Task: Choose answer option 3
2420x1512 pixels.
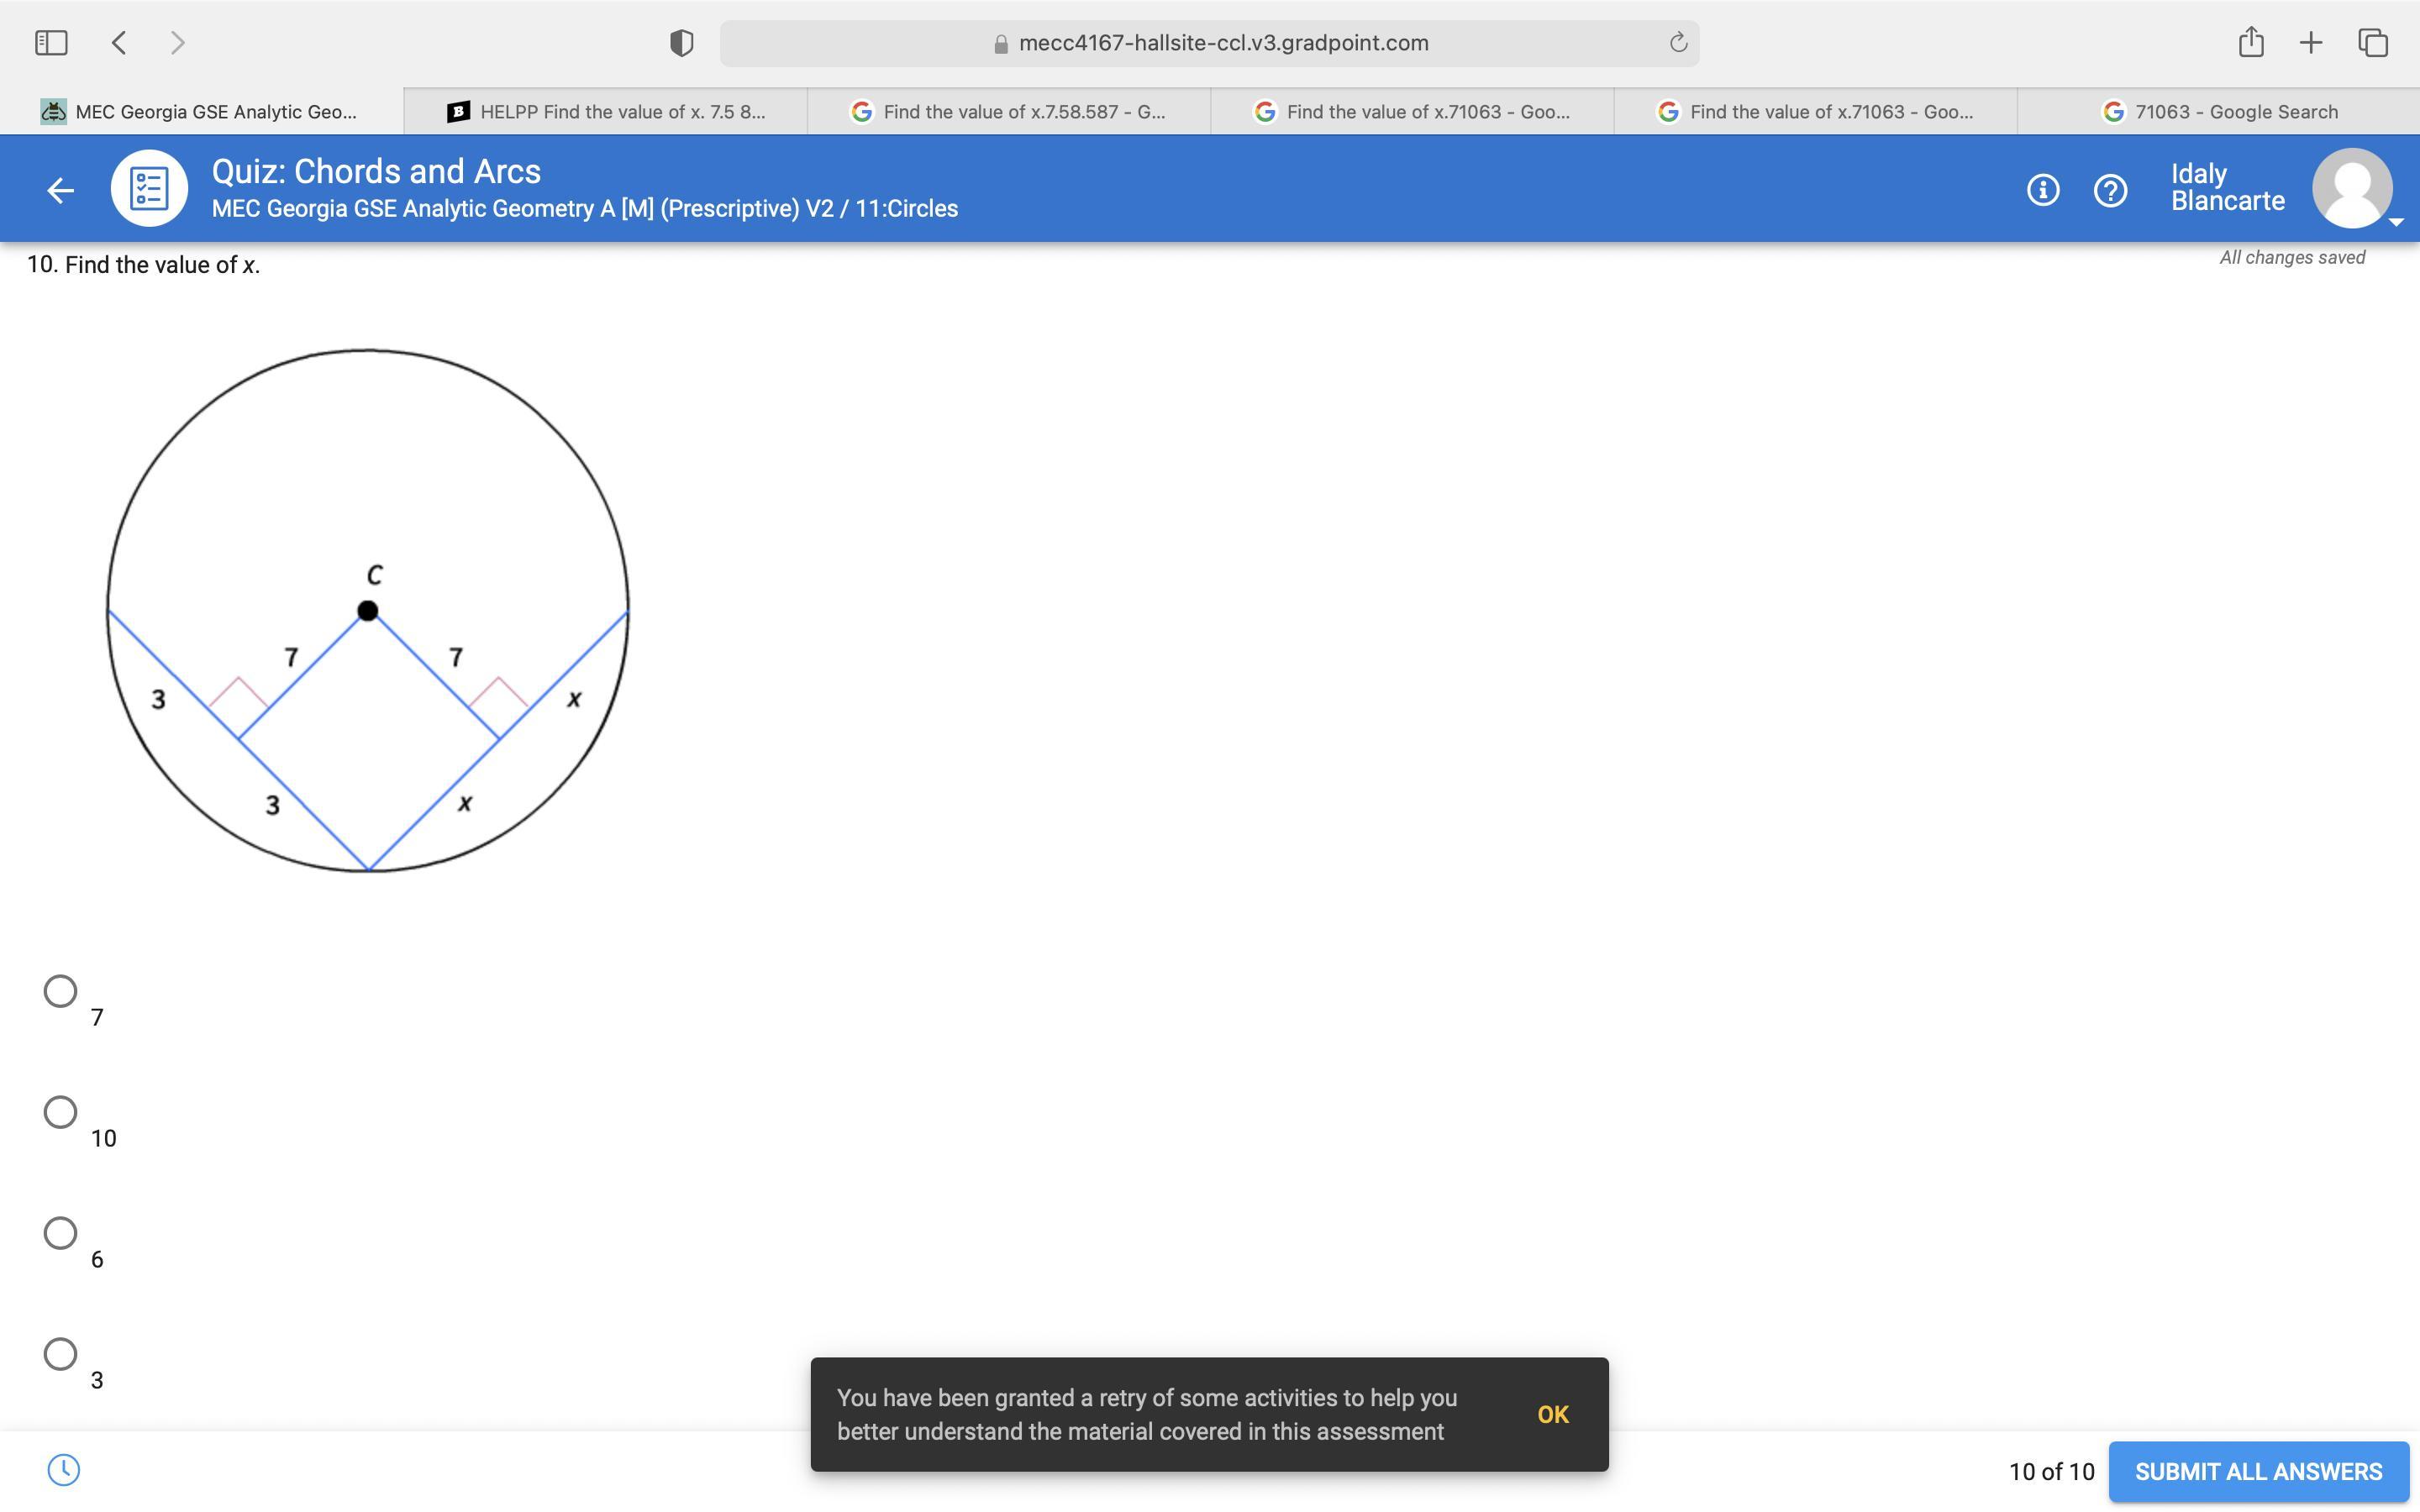Action: [x=61, y=1354]
